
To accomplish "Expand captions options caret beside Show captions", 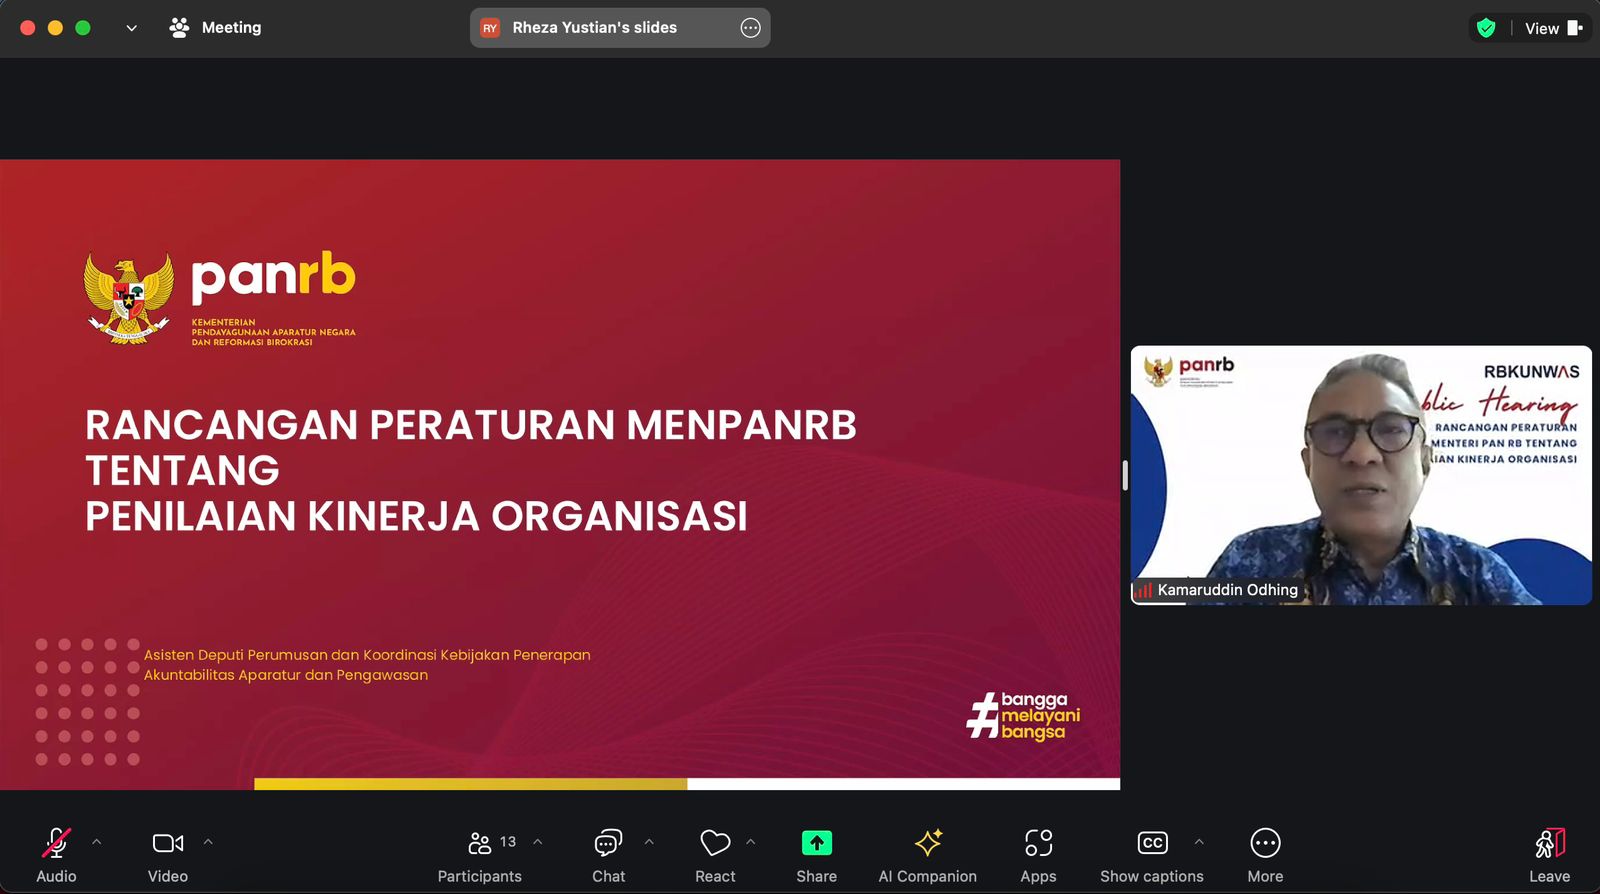I will [1199, 842].
